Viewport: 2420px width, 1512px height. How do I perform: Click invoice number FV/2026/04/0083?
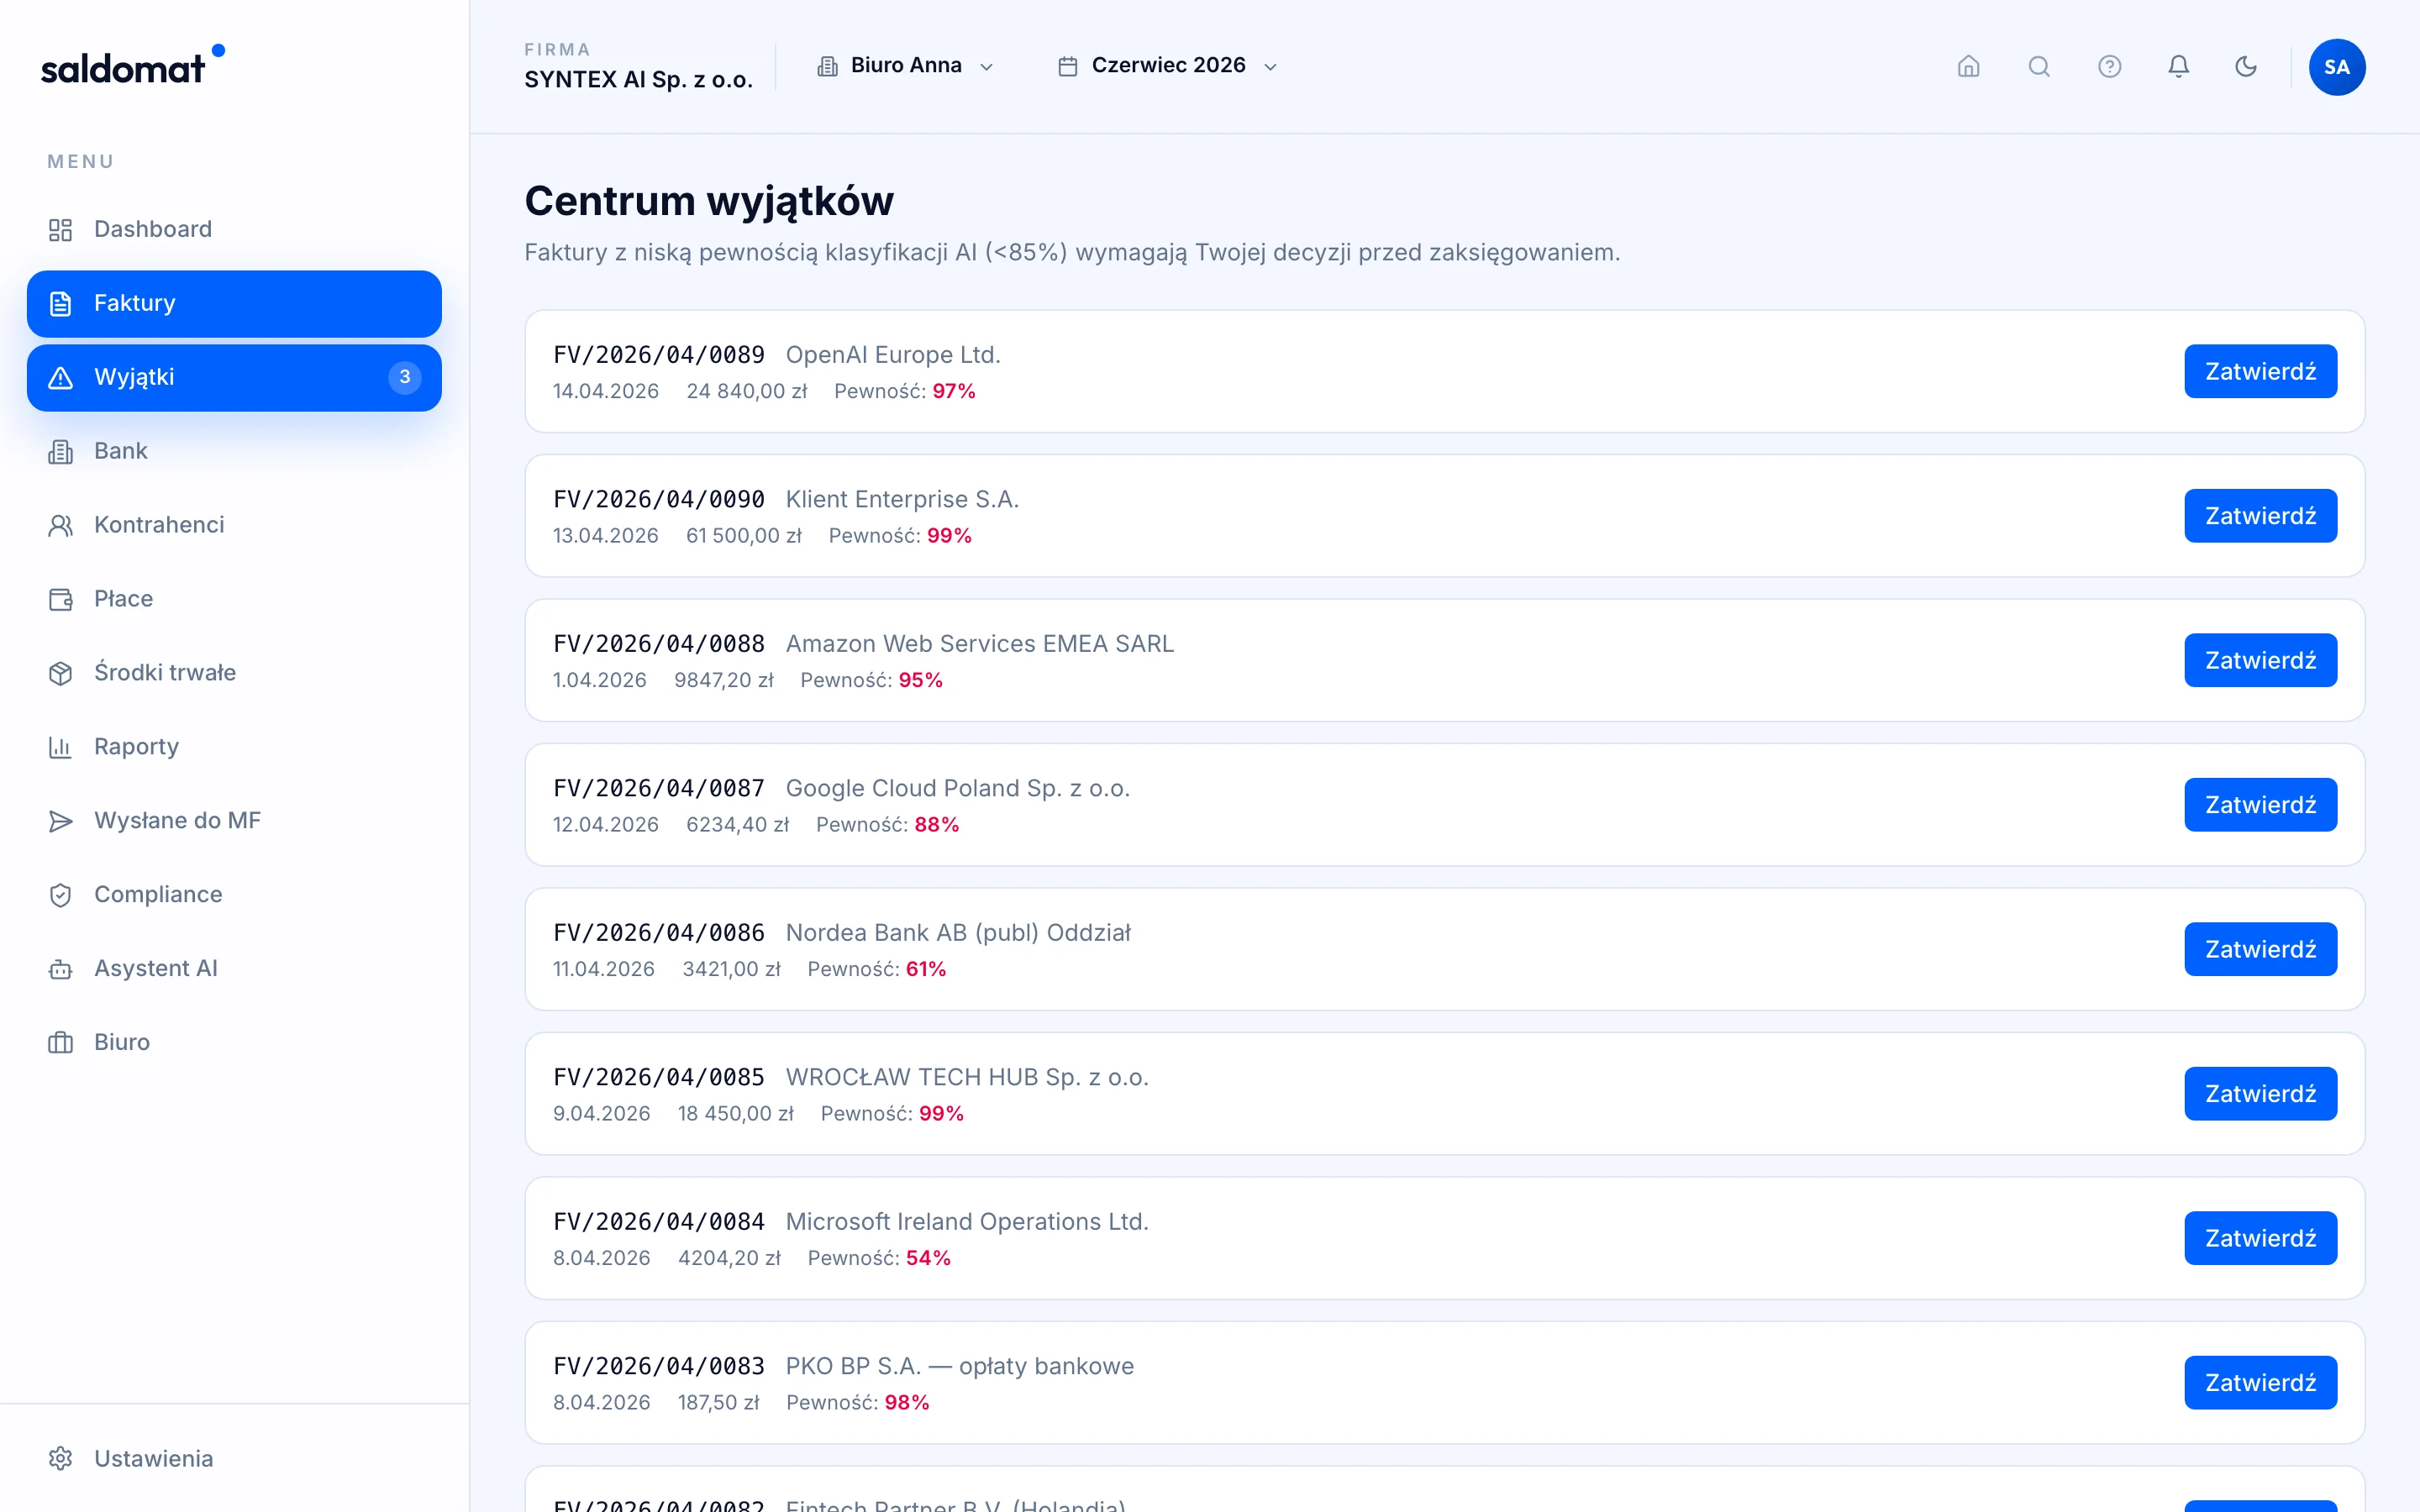point(659,1367)
